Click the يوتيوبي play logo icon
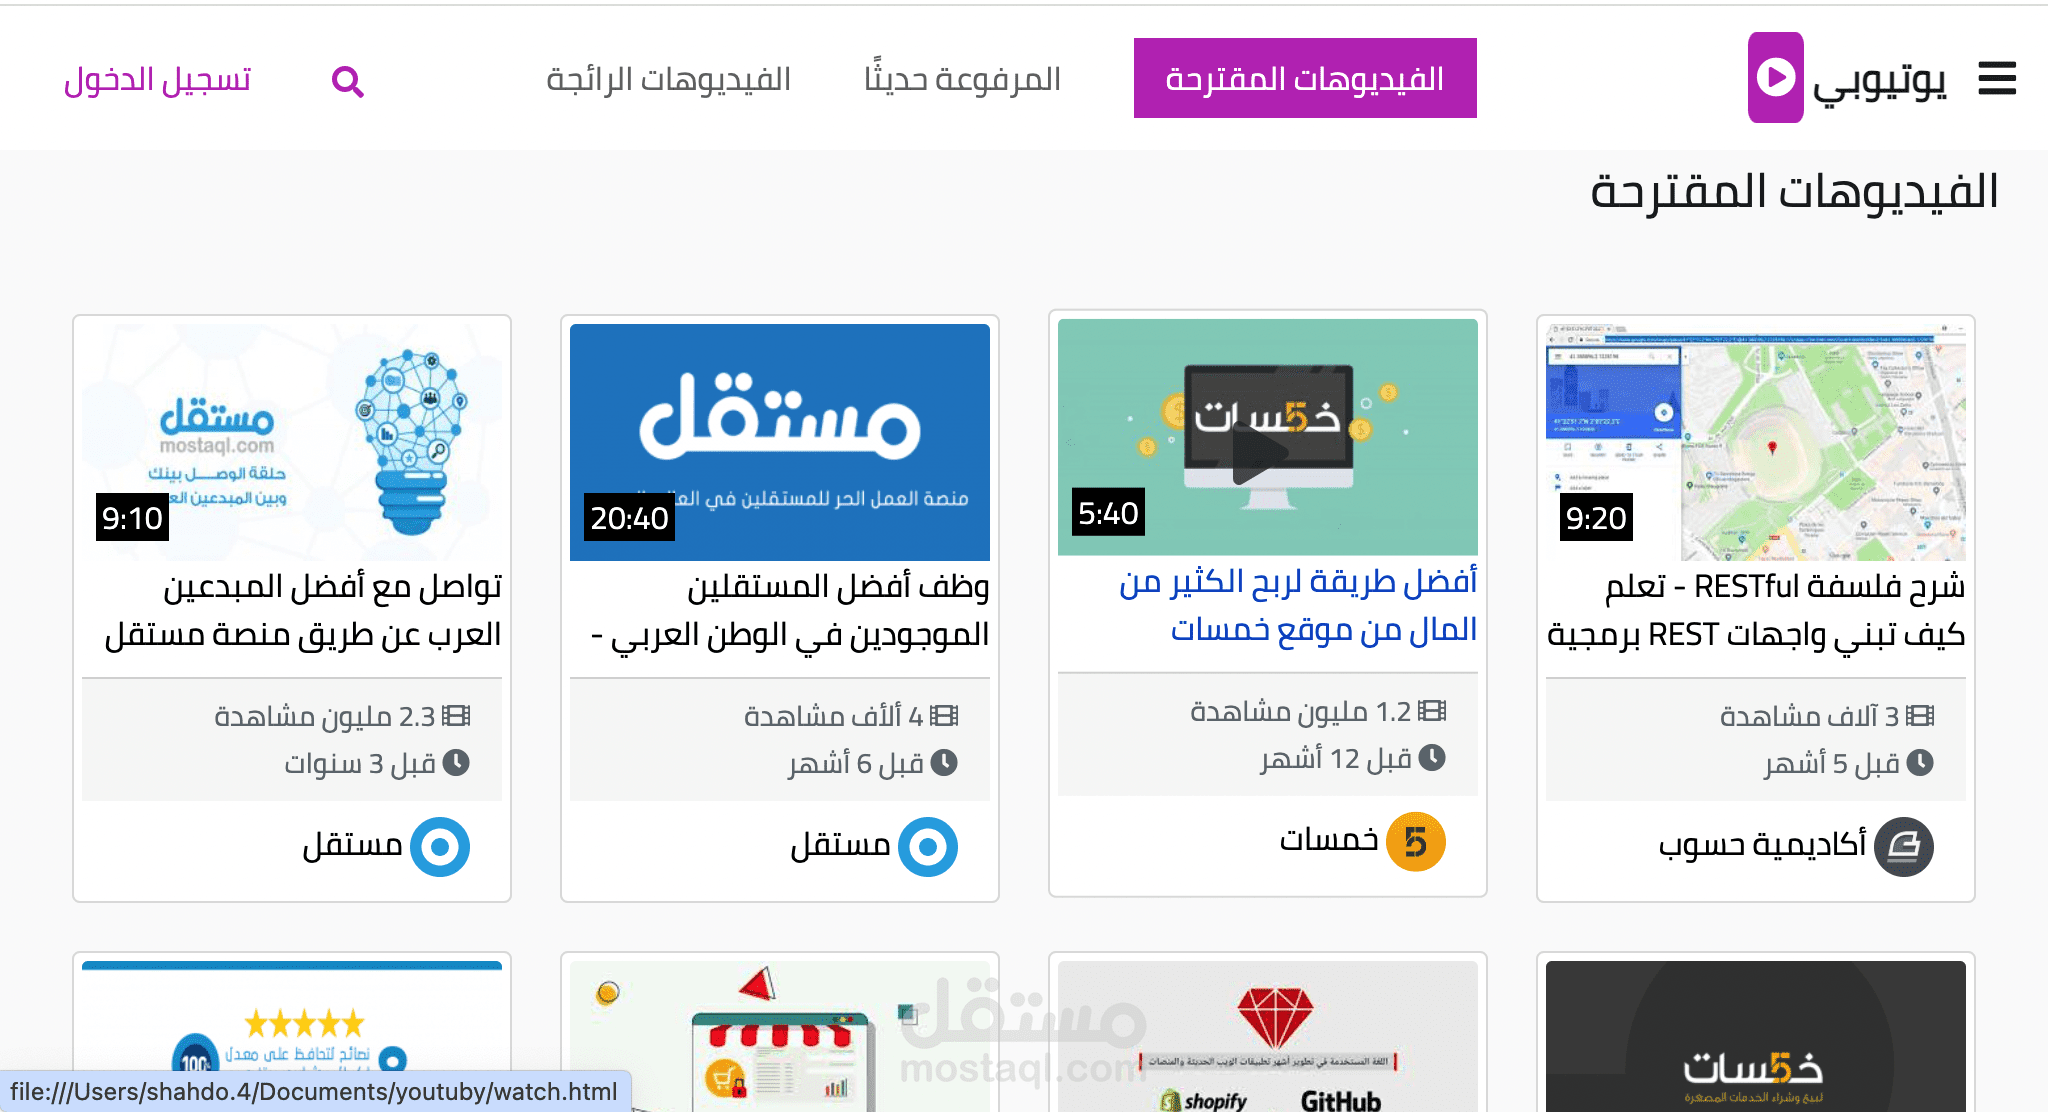Screen dimensions: 2048x1112 point(1775,77)
